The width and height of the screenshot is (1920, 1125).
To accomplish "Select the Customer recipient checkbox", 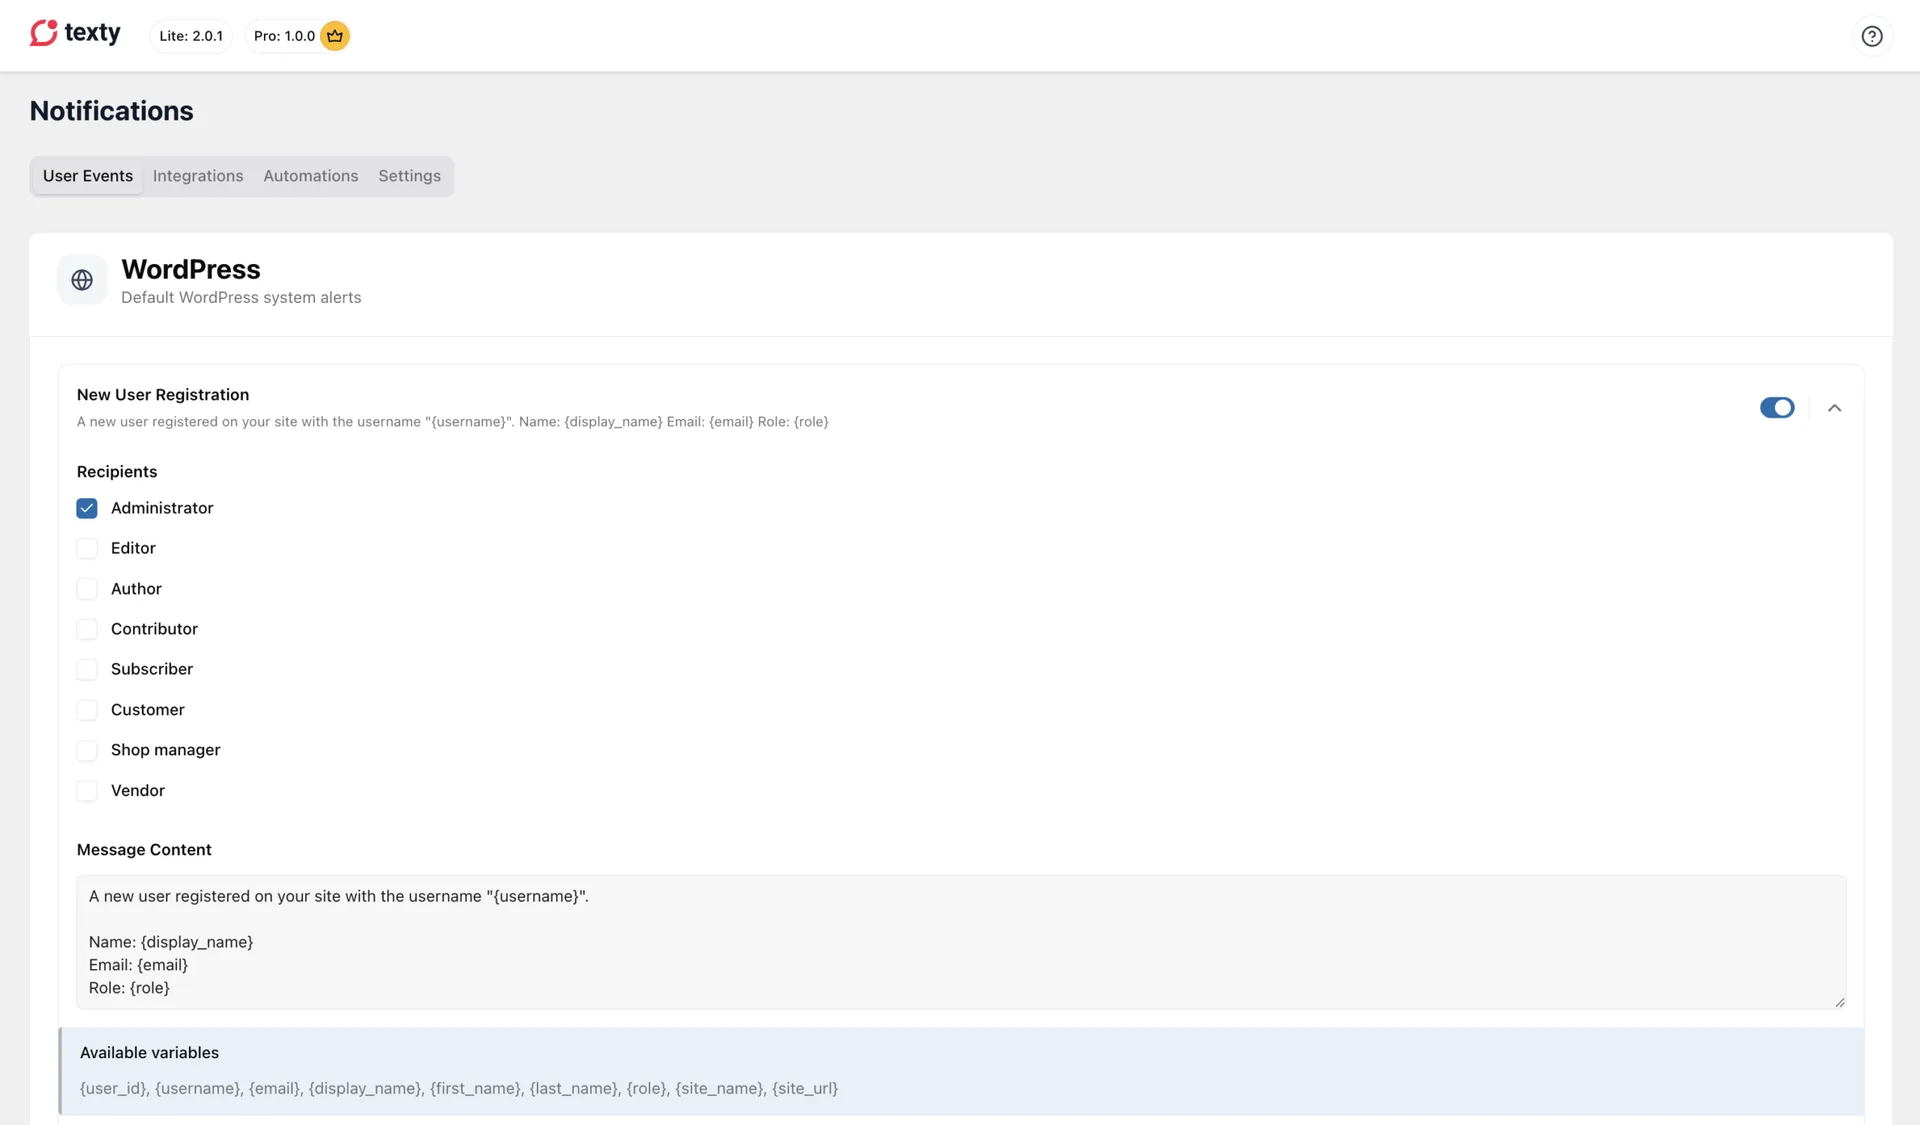I will point(87,710).
